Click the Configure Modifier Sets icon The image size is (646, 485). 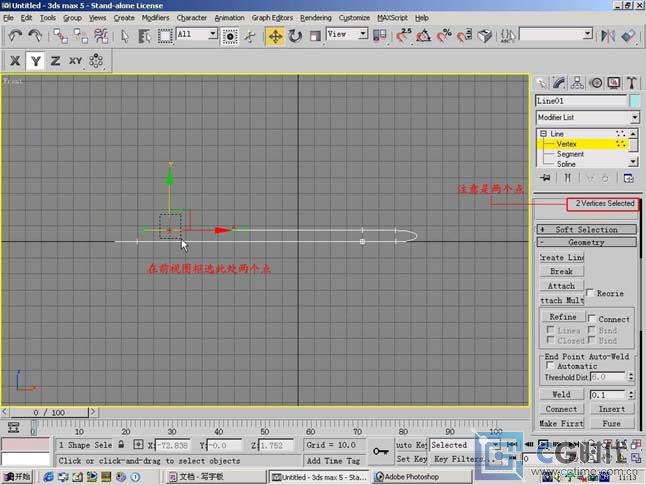(x=628, y=178)
